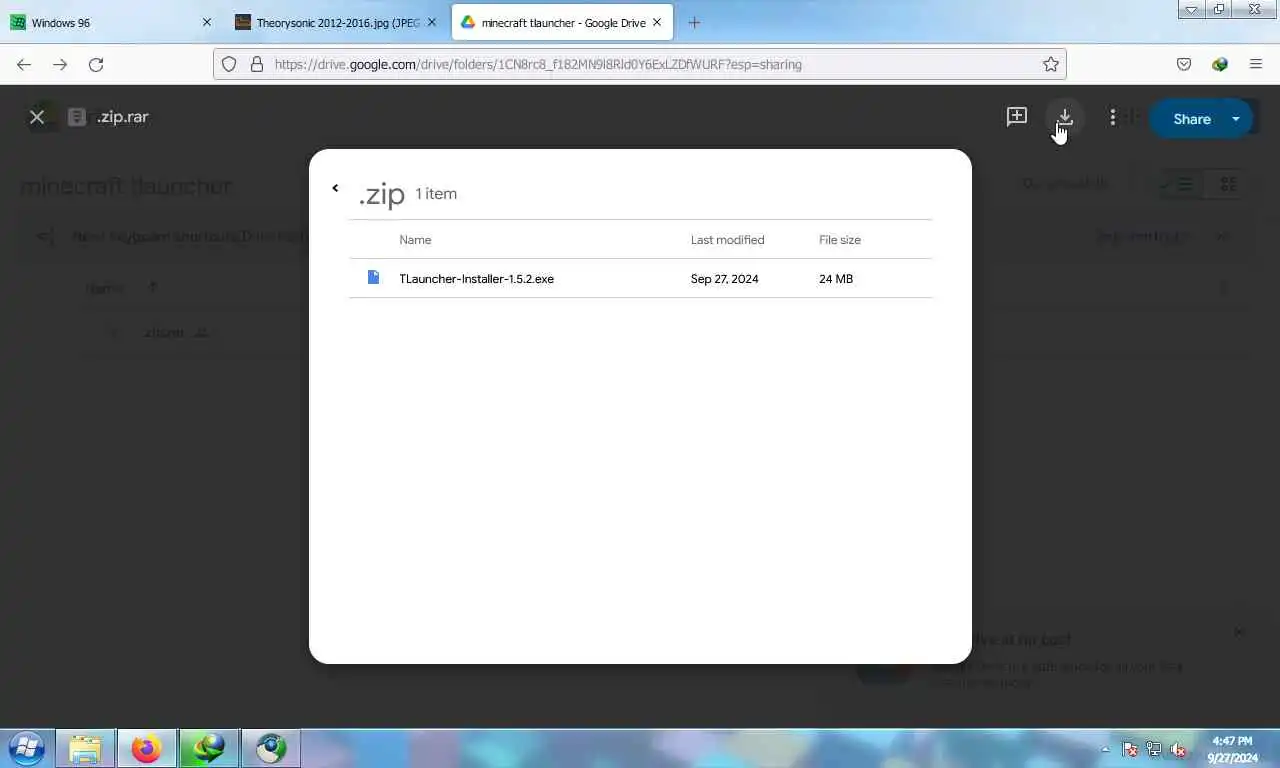
Task: Click the site security padlock icon
Action: click(257, 64)
